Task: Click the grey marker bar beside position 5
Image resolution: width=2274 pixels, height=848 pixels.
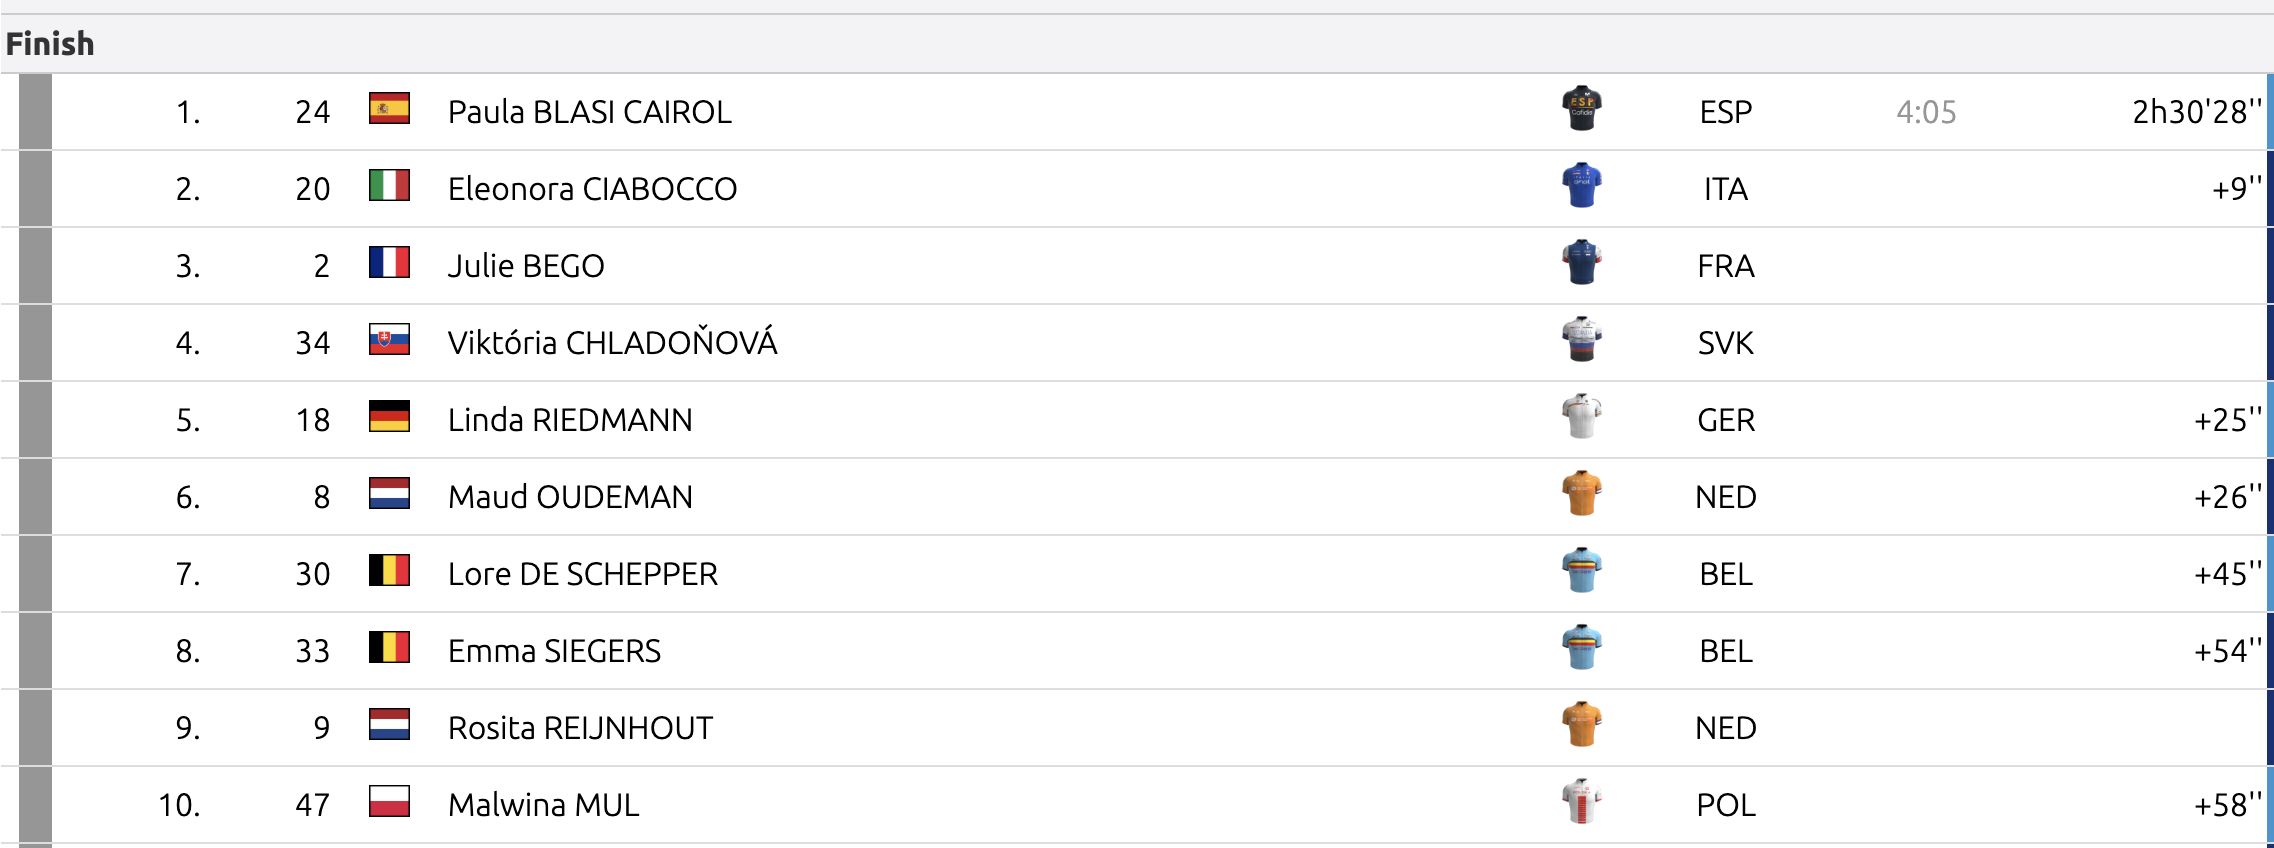Action: (x=35, y=420)
